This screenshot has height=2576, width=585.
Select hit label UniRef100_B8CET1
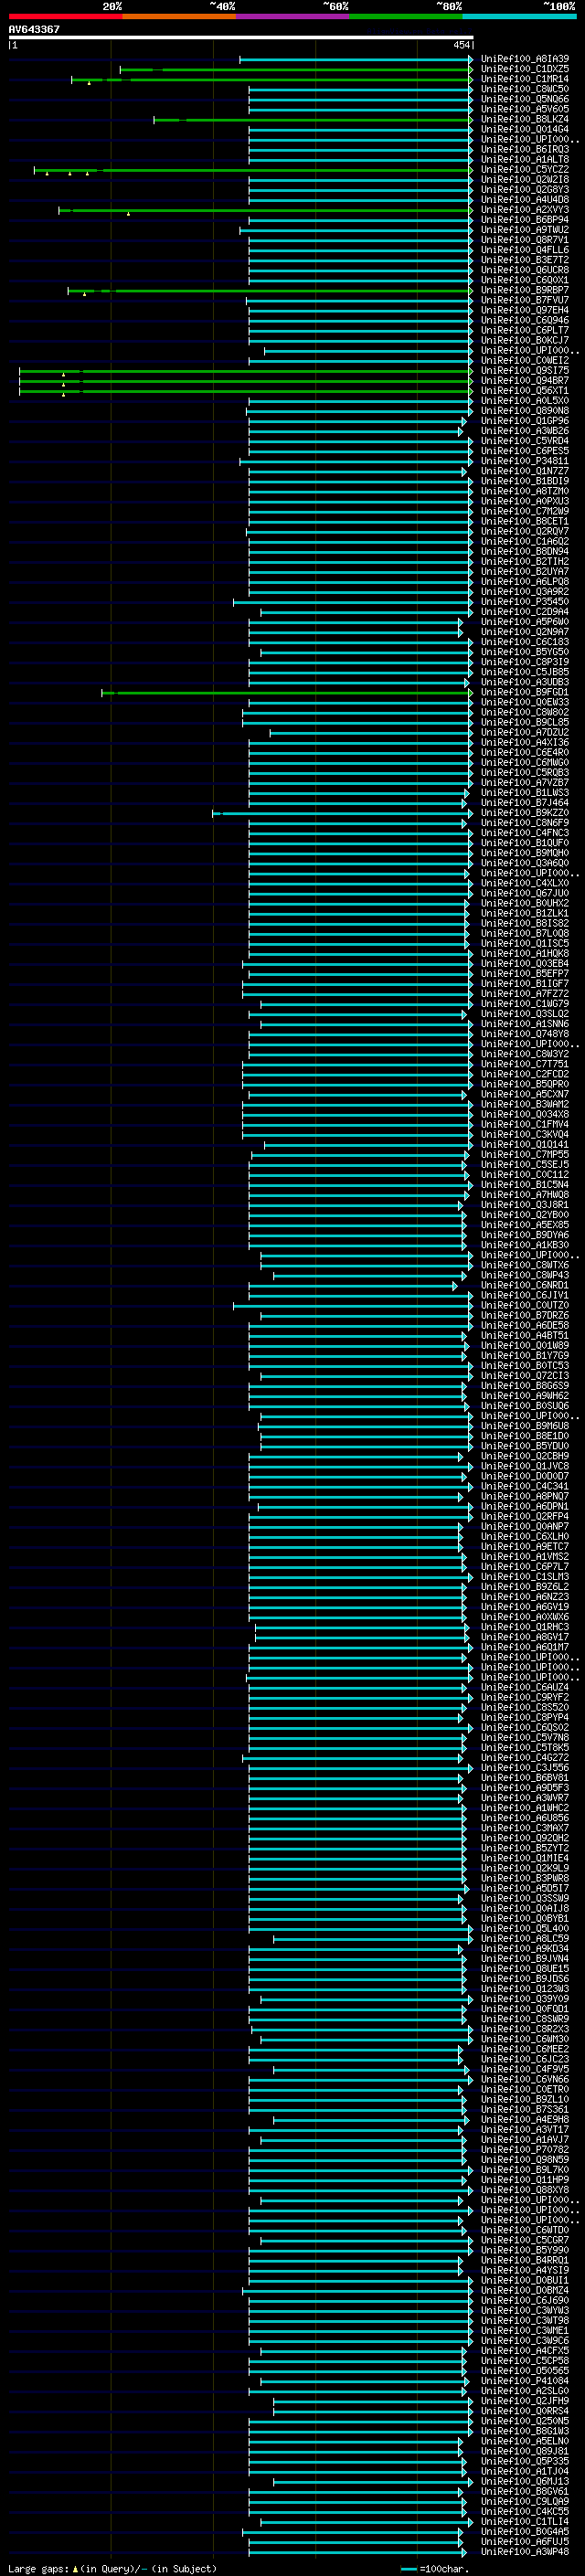[x=525, y=521]
